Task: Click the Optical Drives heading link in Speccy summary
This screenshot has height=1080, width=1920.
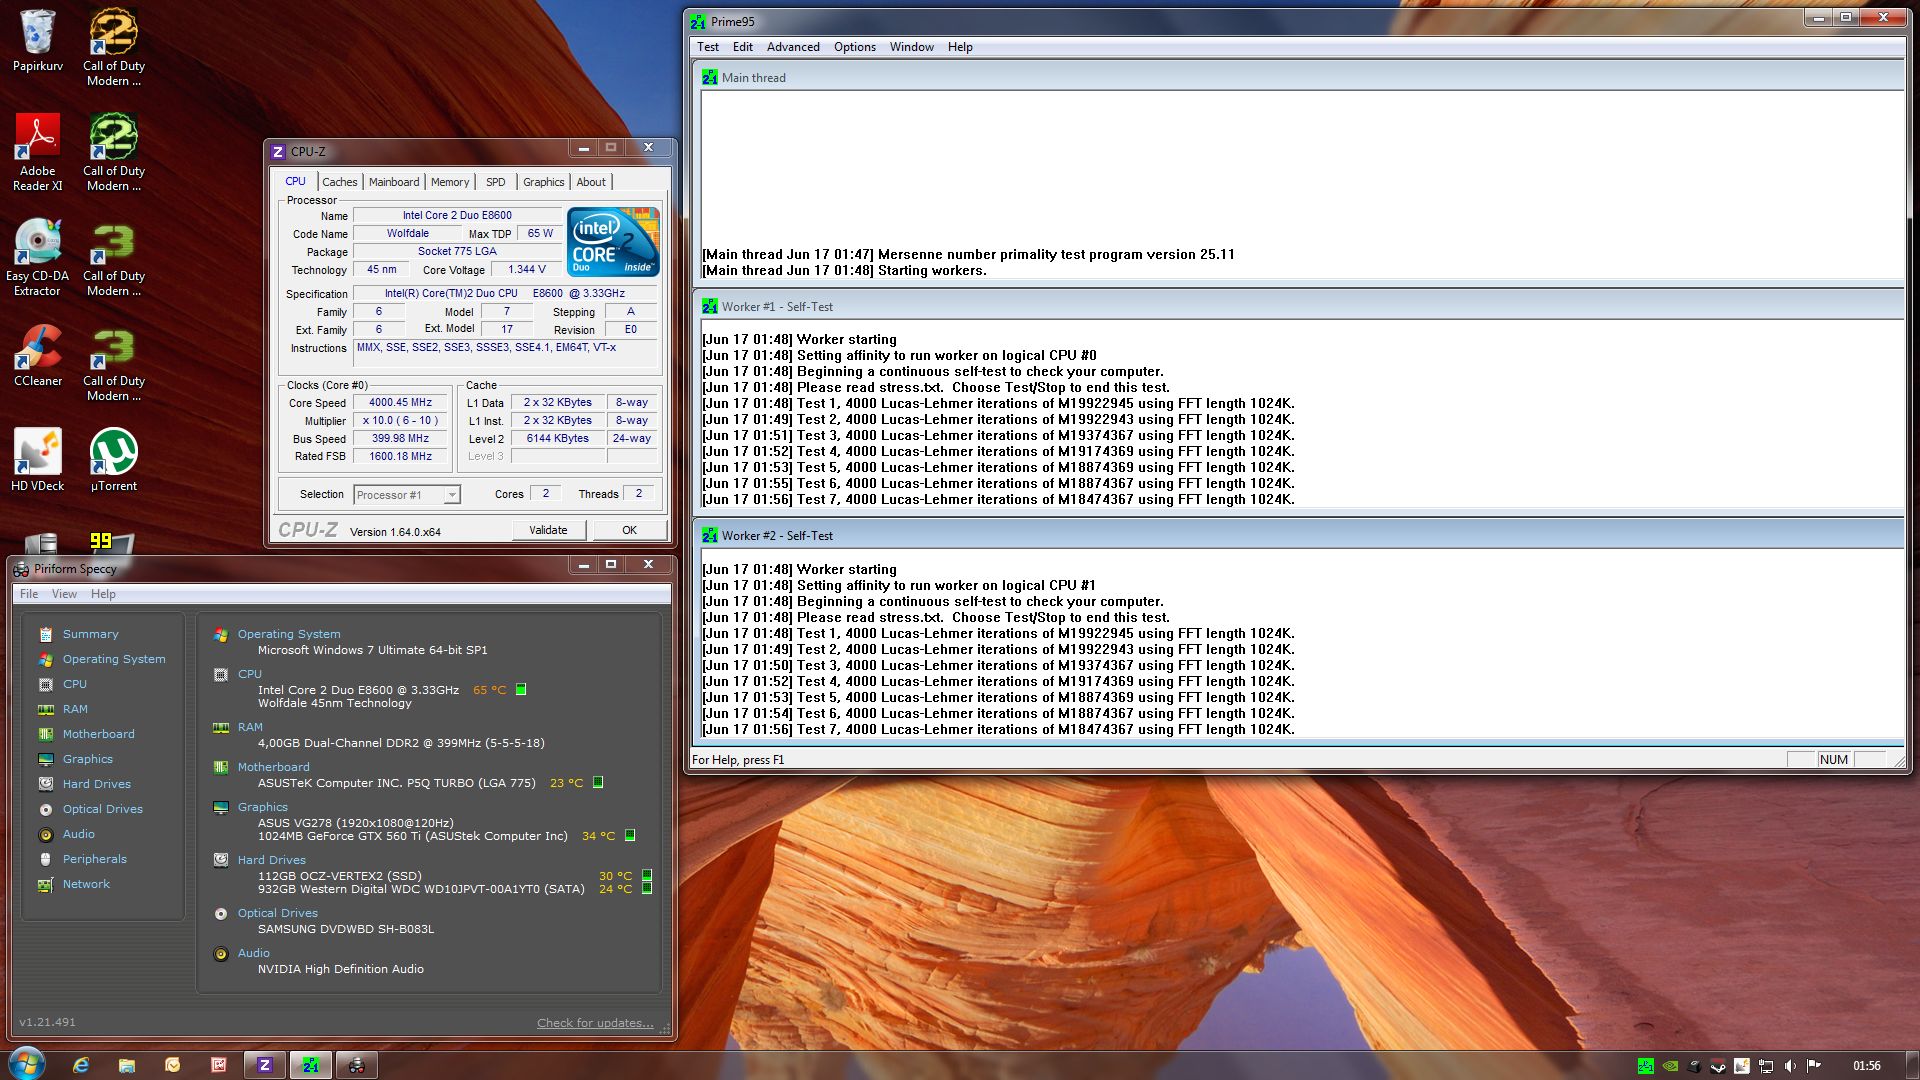Action: (x=278, y=913)
